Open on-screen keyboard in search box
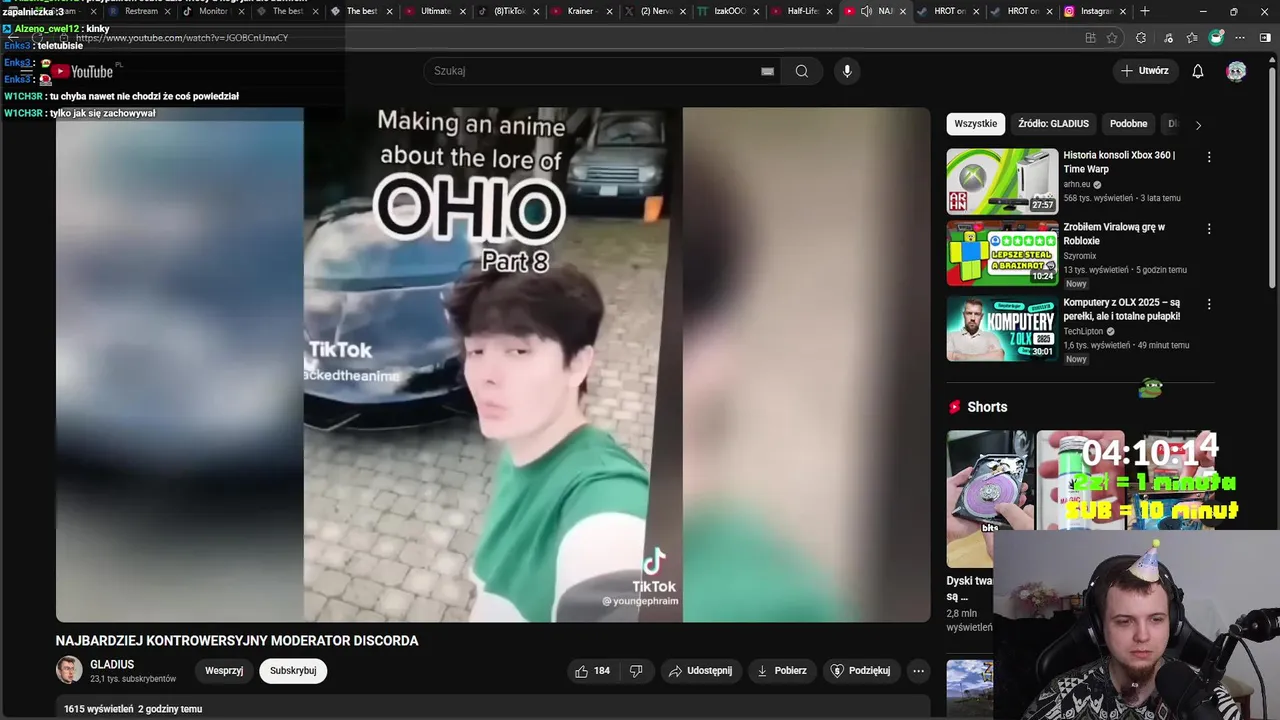1280x720 pixels. (x=767, y=71)
